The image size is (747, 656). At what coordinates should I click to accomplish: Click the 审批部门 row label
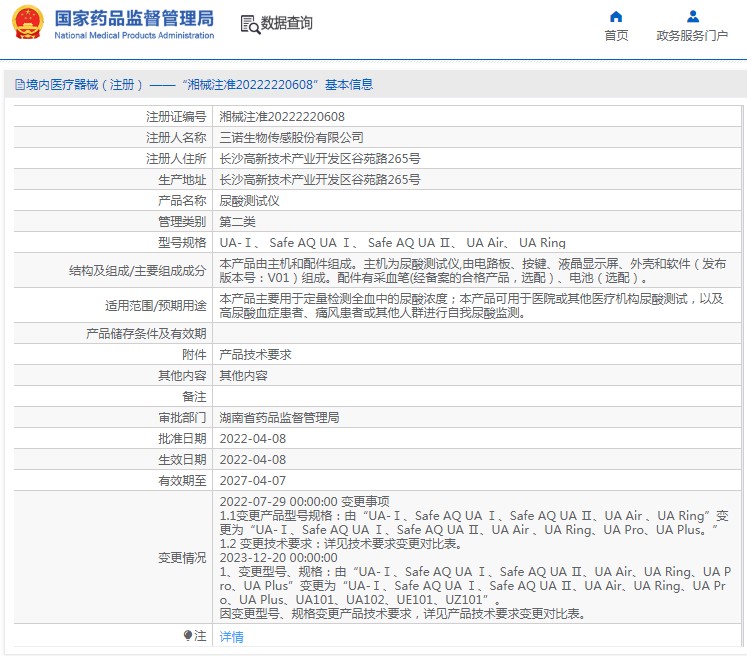click(x=182, y=418)
